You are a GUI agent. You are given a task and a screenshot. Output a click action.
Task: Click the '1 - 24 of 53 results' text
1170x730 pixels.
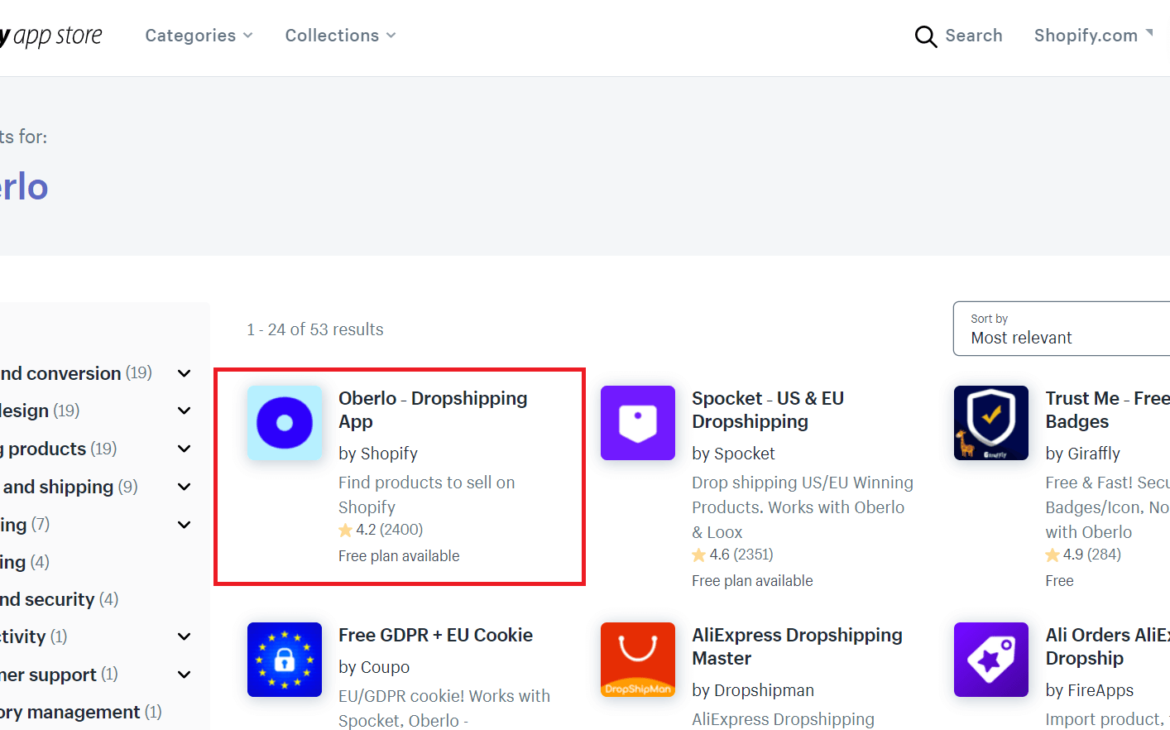point(315,329)
